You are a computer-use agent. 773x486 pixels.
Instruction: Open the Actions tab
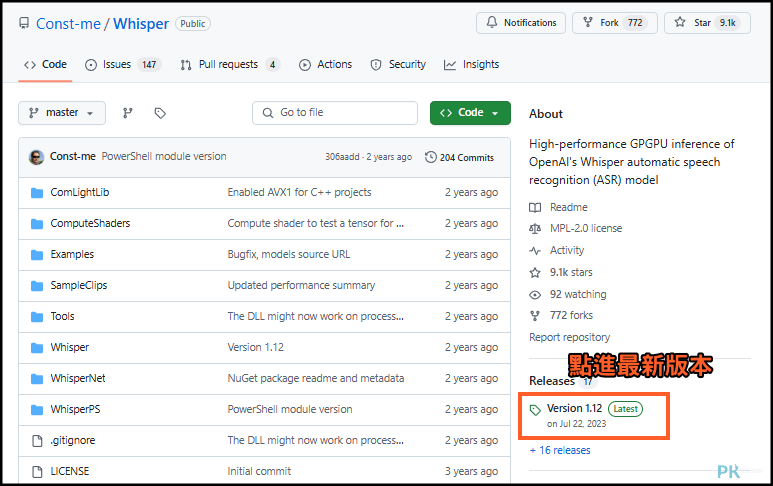(x=325, y=65)
